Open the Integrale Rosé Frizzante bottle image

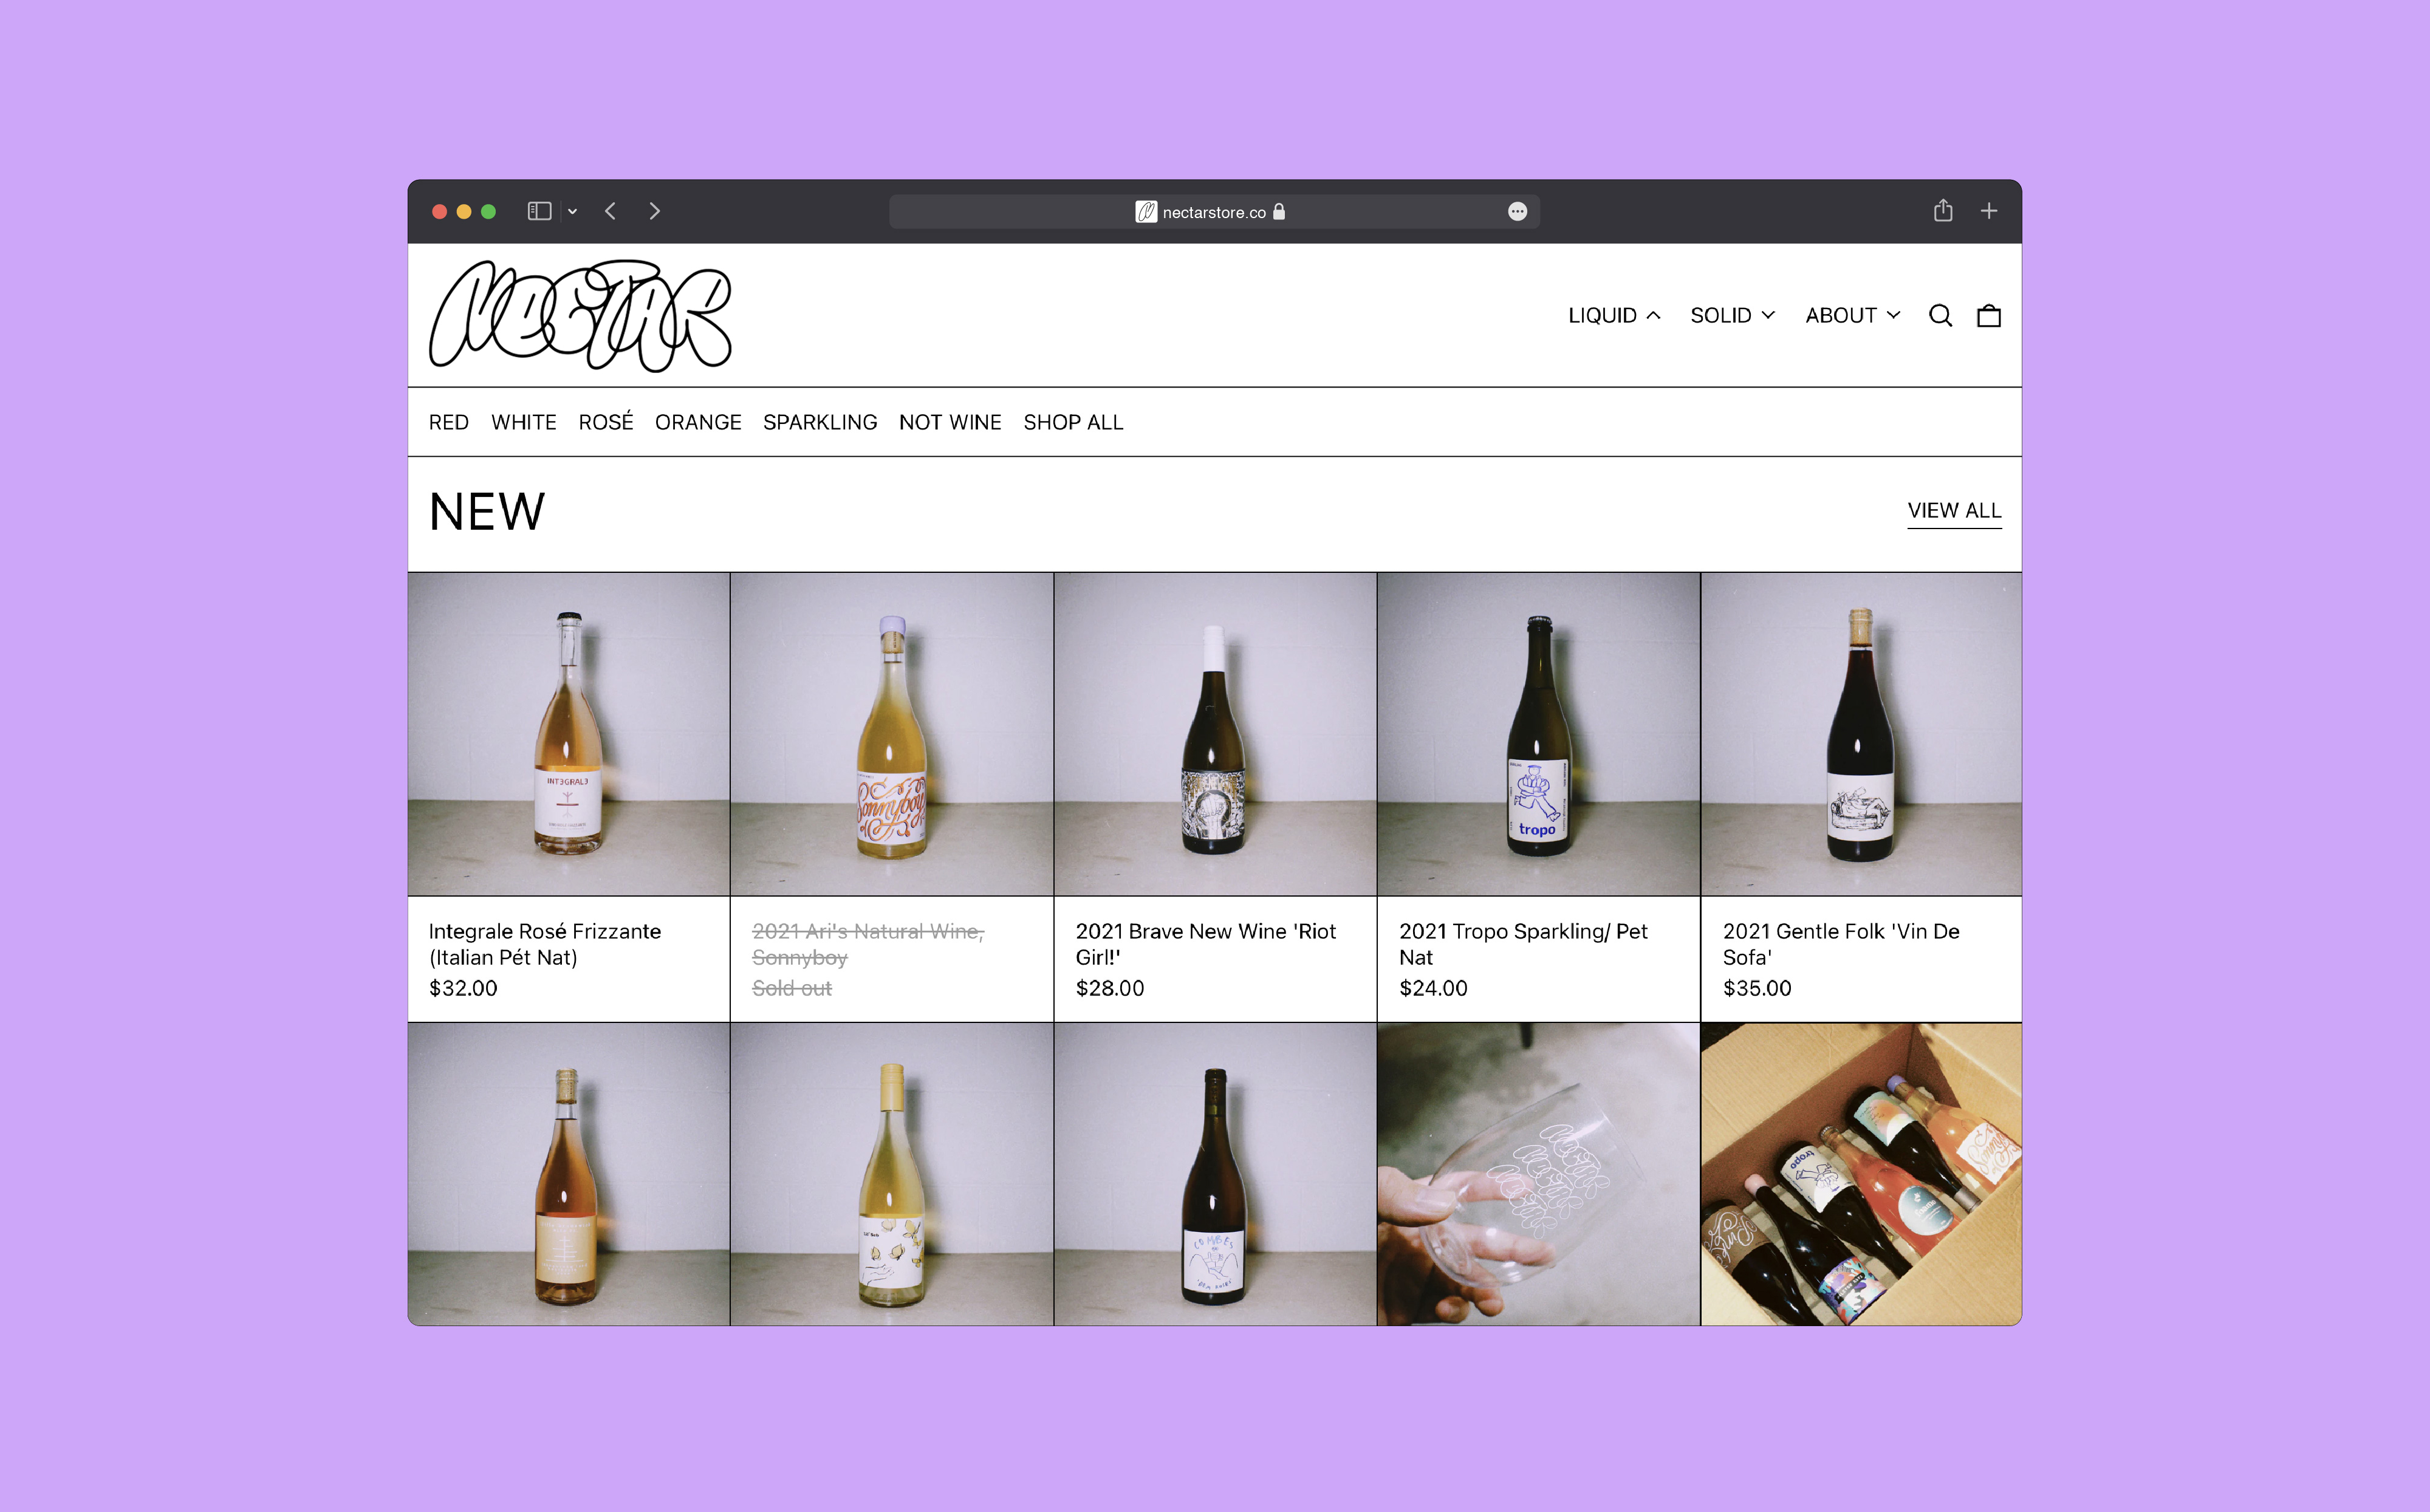pyautogui.click(x=568, y=734)
